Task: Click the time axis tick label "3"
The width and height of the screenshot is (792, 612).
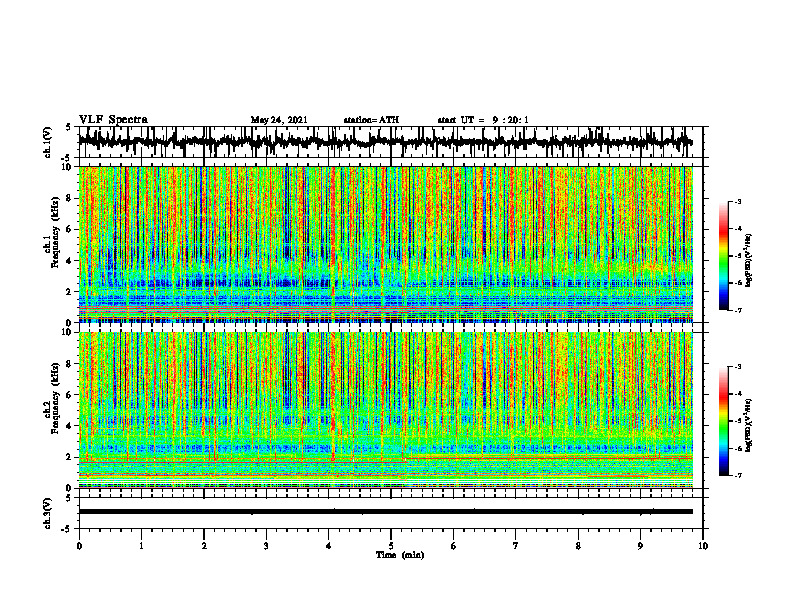Action: 266,546
